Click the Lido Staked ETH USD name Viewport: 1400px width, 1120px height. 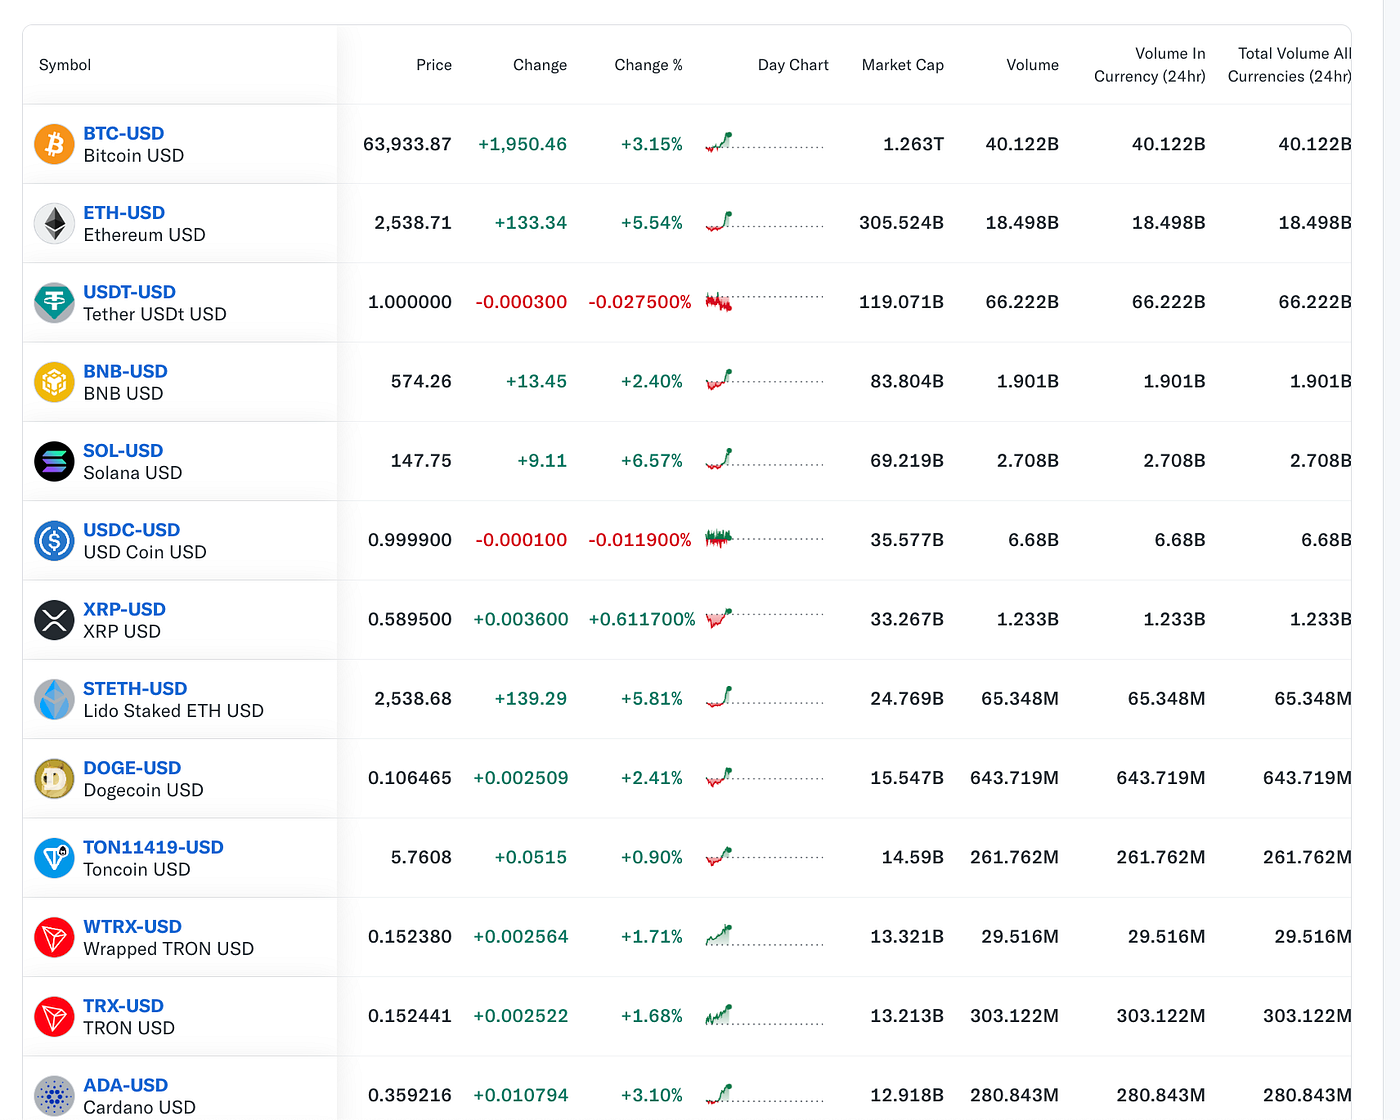coord(174,711)
